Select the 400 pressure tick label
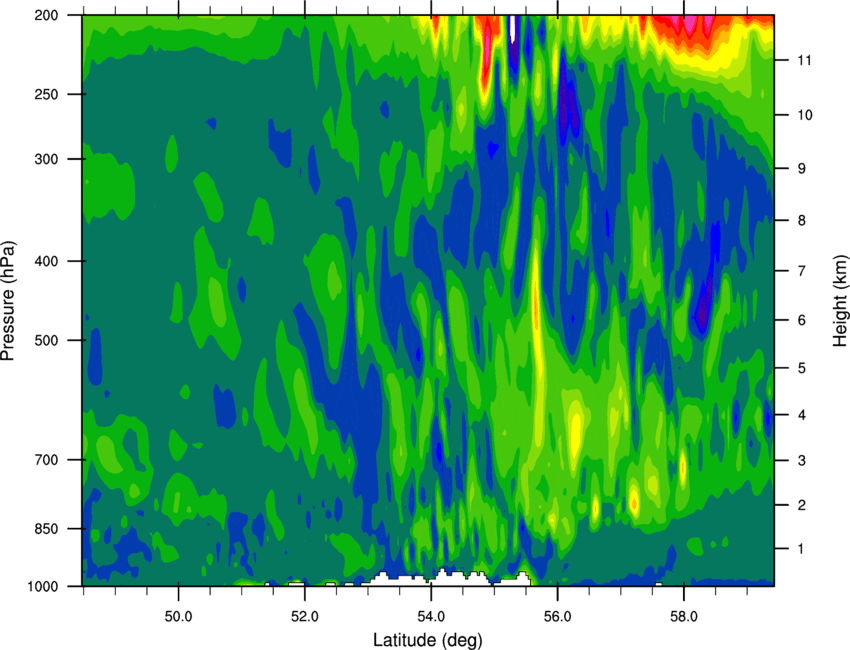 46,261
